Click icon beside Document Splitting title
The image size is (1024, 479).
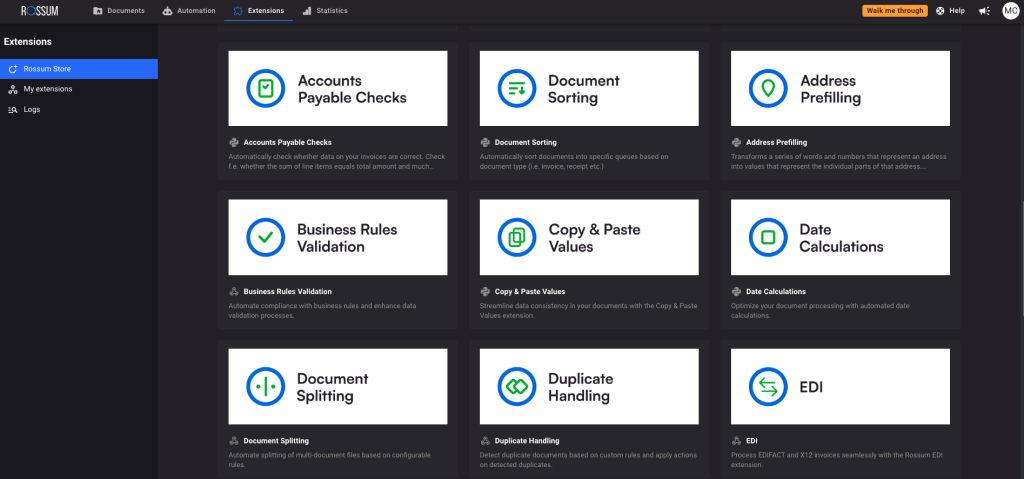click(x=234, y=440)
